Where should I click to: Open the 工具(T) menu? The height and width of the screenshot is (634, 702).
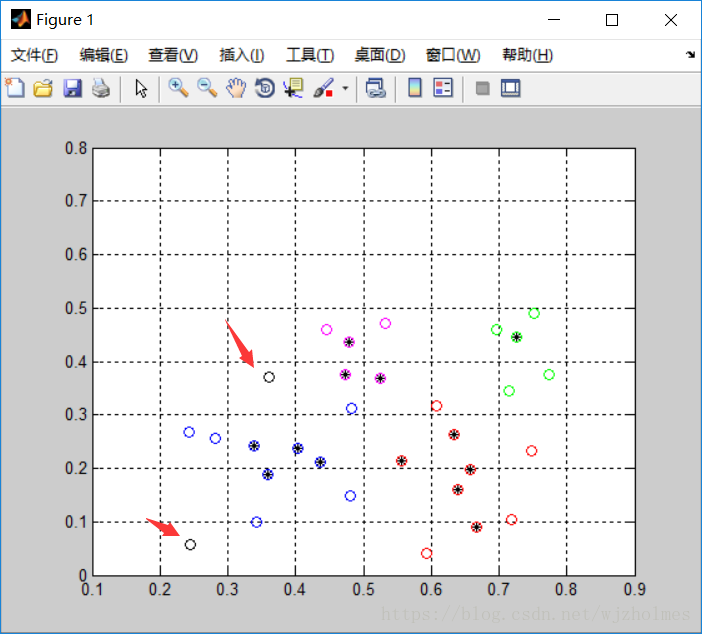tap(310, 55)
